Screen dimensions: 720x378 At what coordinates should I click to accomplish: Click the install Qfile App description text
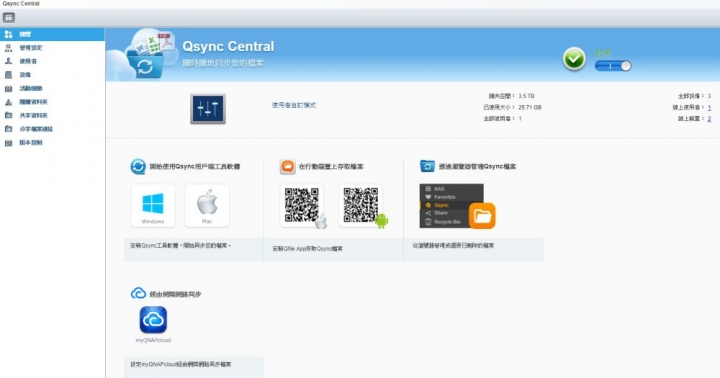tap(308, 248)
